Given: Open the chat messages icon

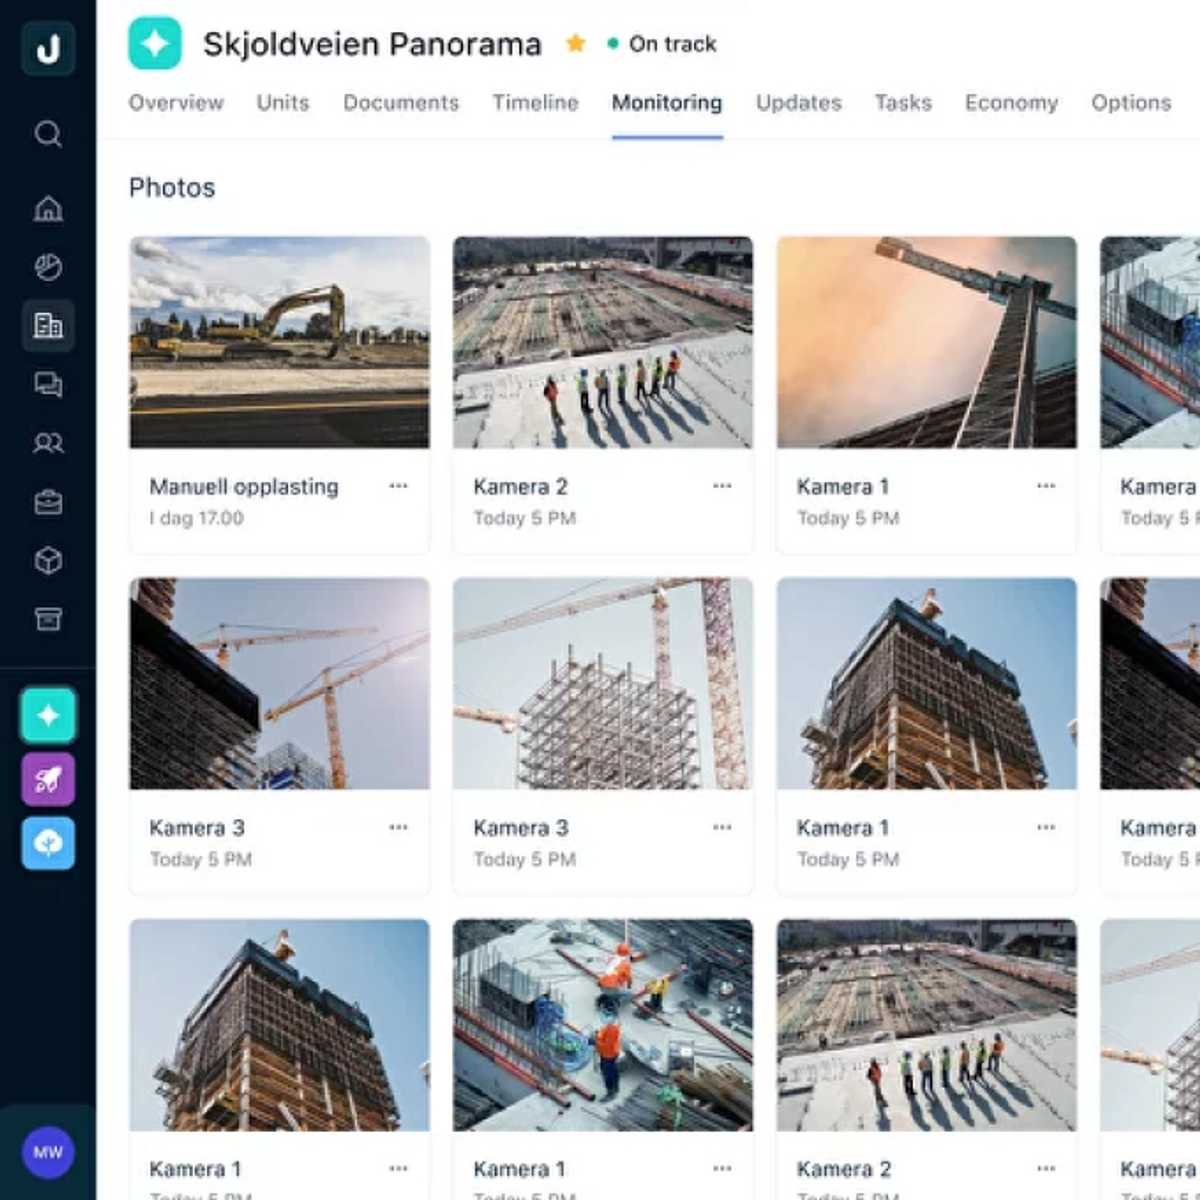Looking at the screenshot, I should point(48,384).
